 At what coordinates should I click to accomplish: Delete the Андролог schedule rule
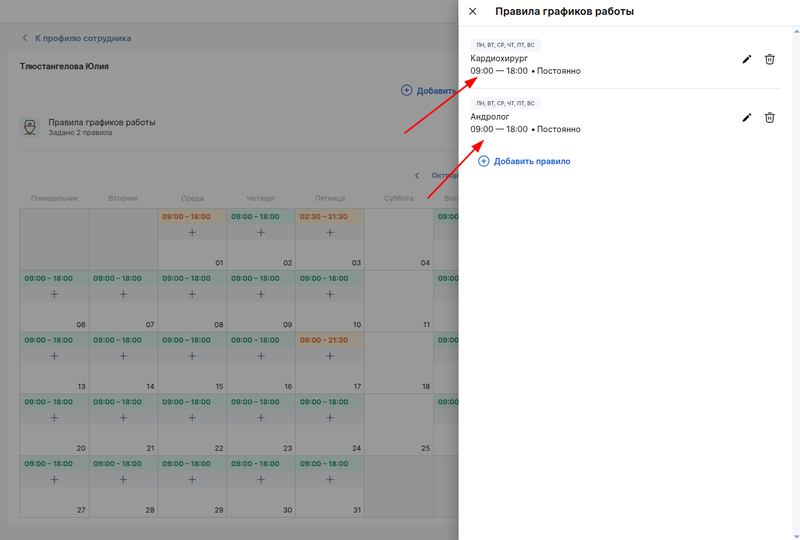(x=769, y=118)
